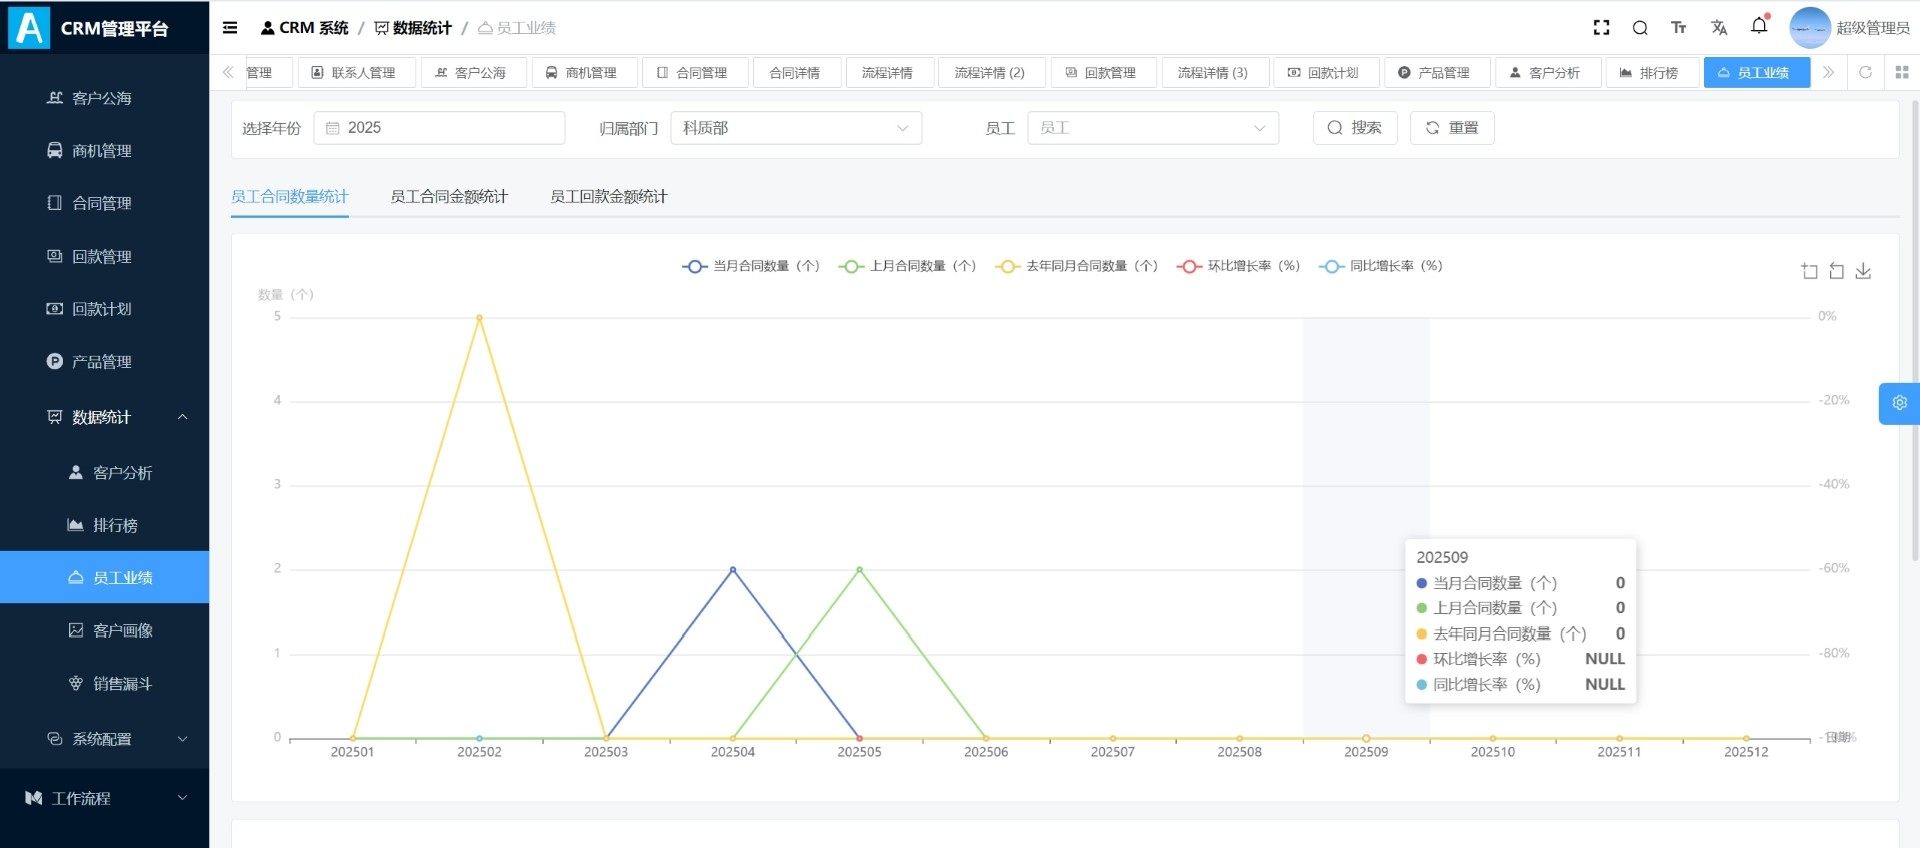Enter fullscreen mode via header icon

pos(1601,28)
